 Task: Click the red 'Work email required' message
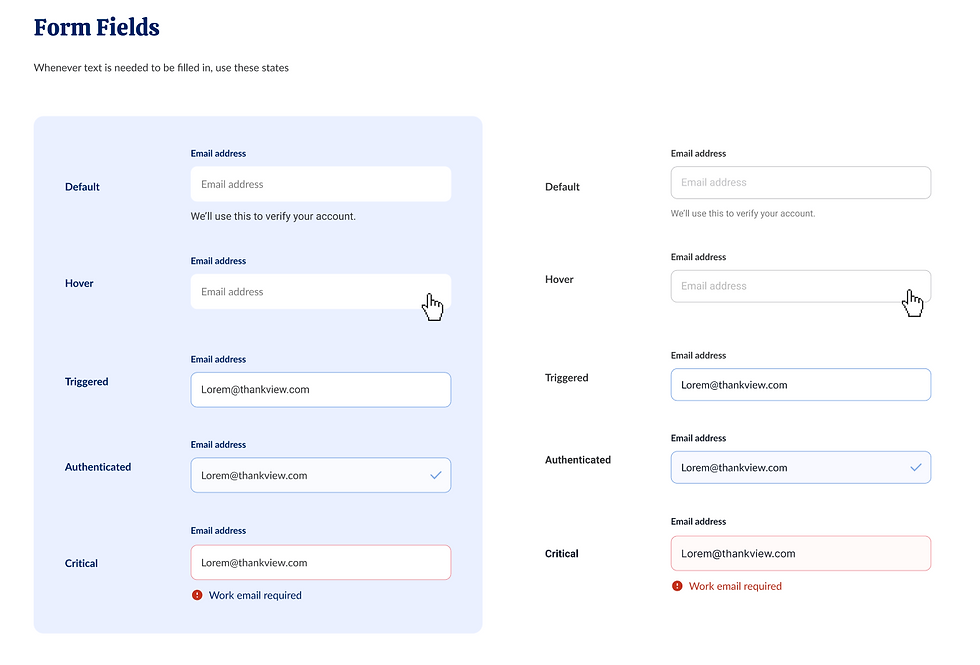coord(735,586)
